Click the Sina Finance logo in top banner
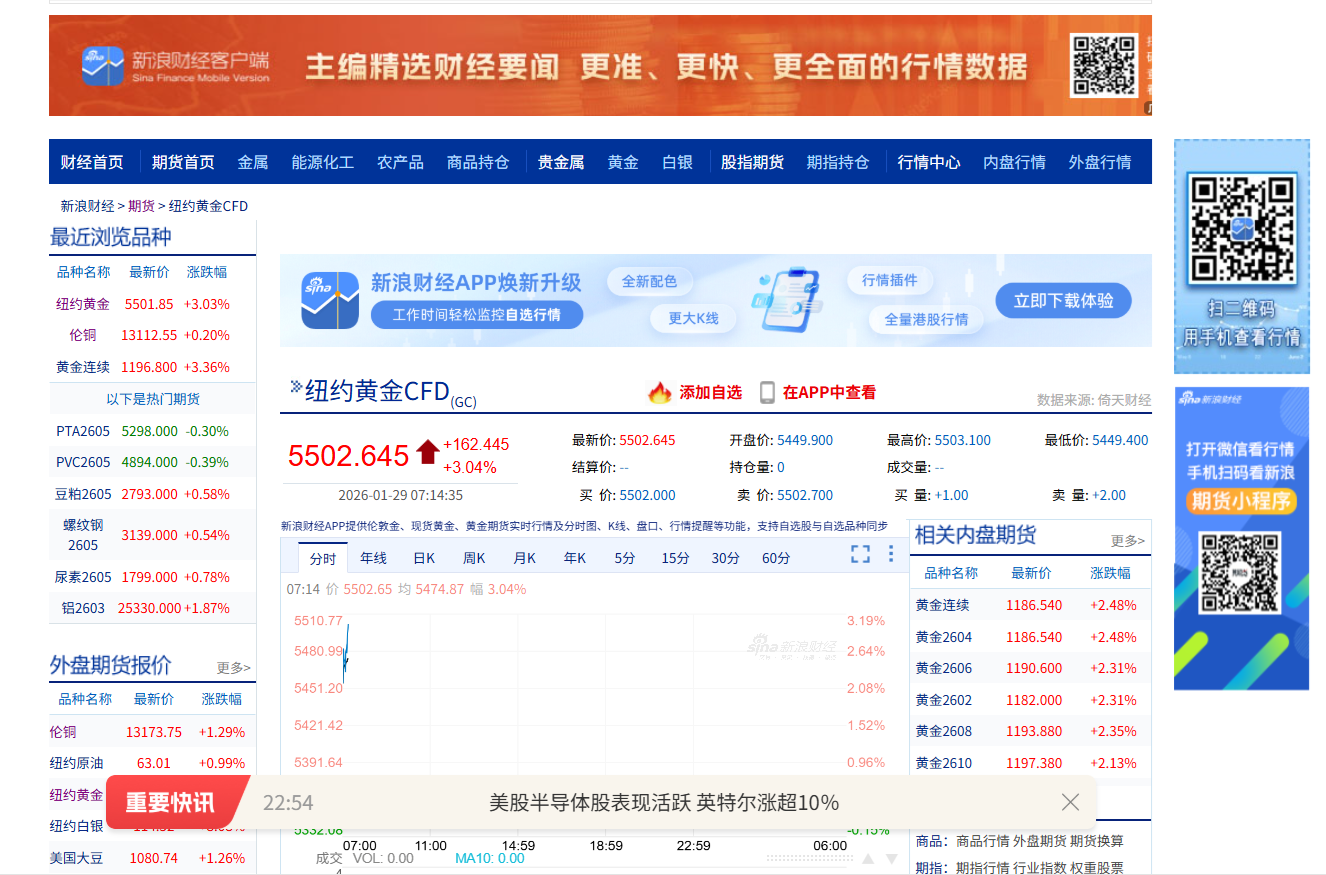 pyautogui.click(x=103, y=66)
